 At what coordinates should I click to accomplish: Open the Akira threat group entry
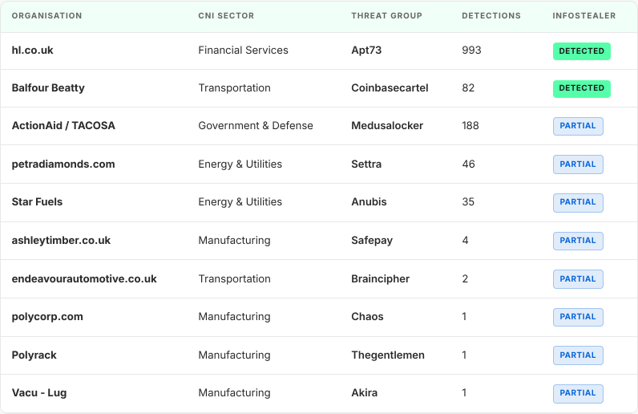[x=364, y=393]
